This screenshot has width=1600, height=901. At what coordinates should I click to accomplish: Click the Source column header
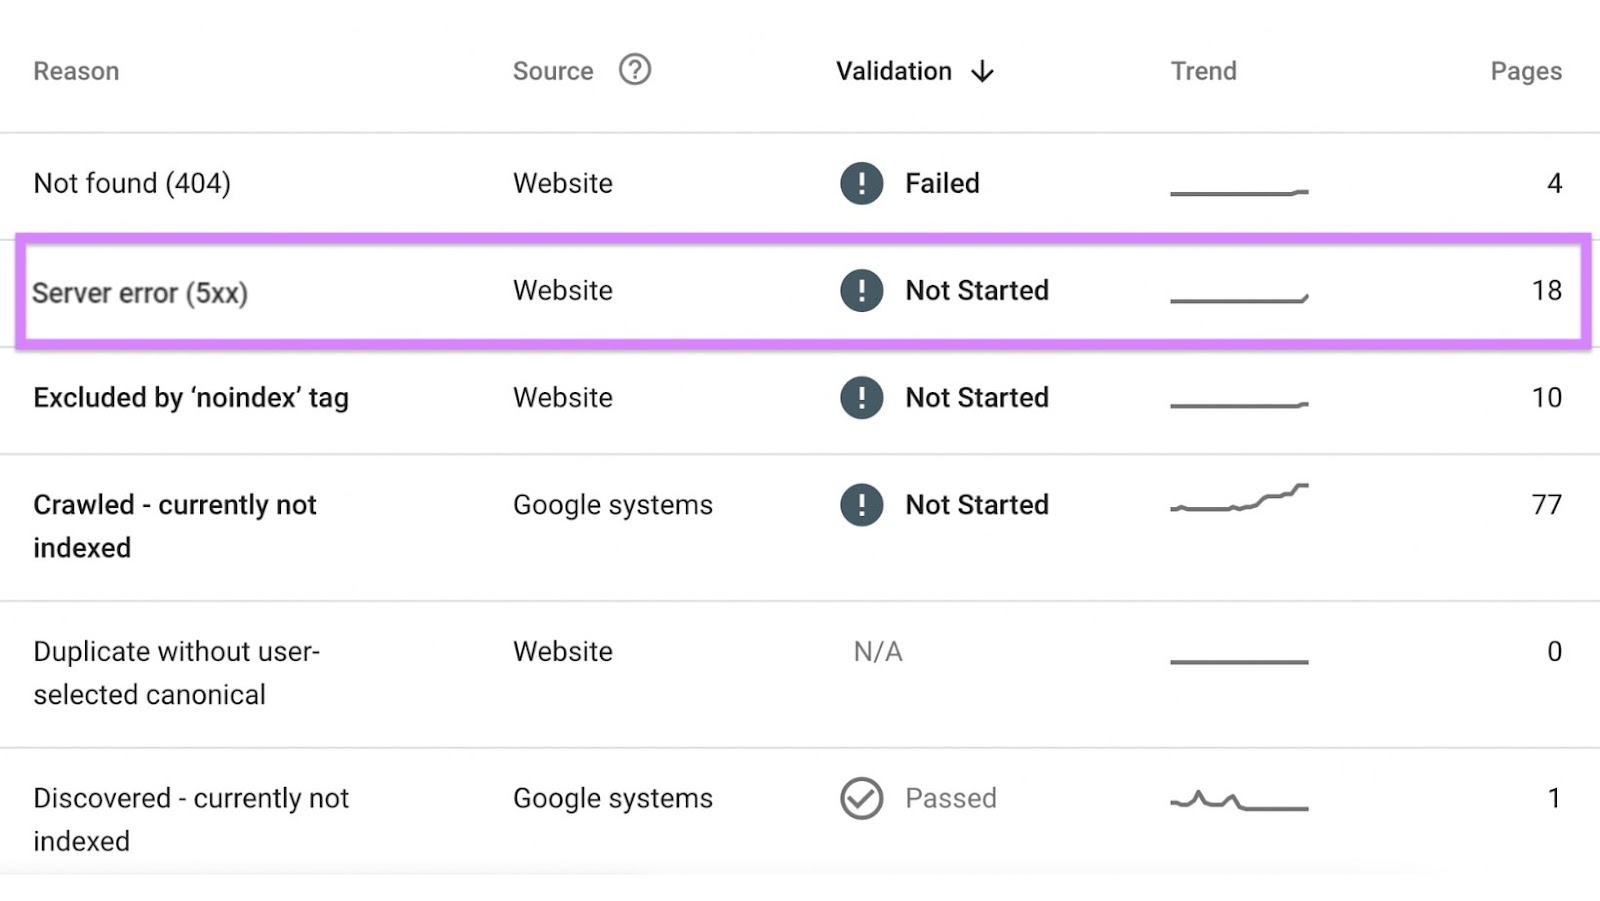[553, 71]
